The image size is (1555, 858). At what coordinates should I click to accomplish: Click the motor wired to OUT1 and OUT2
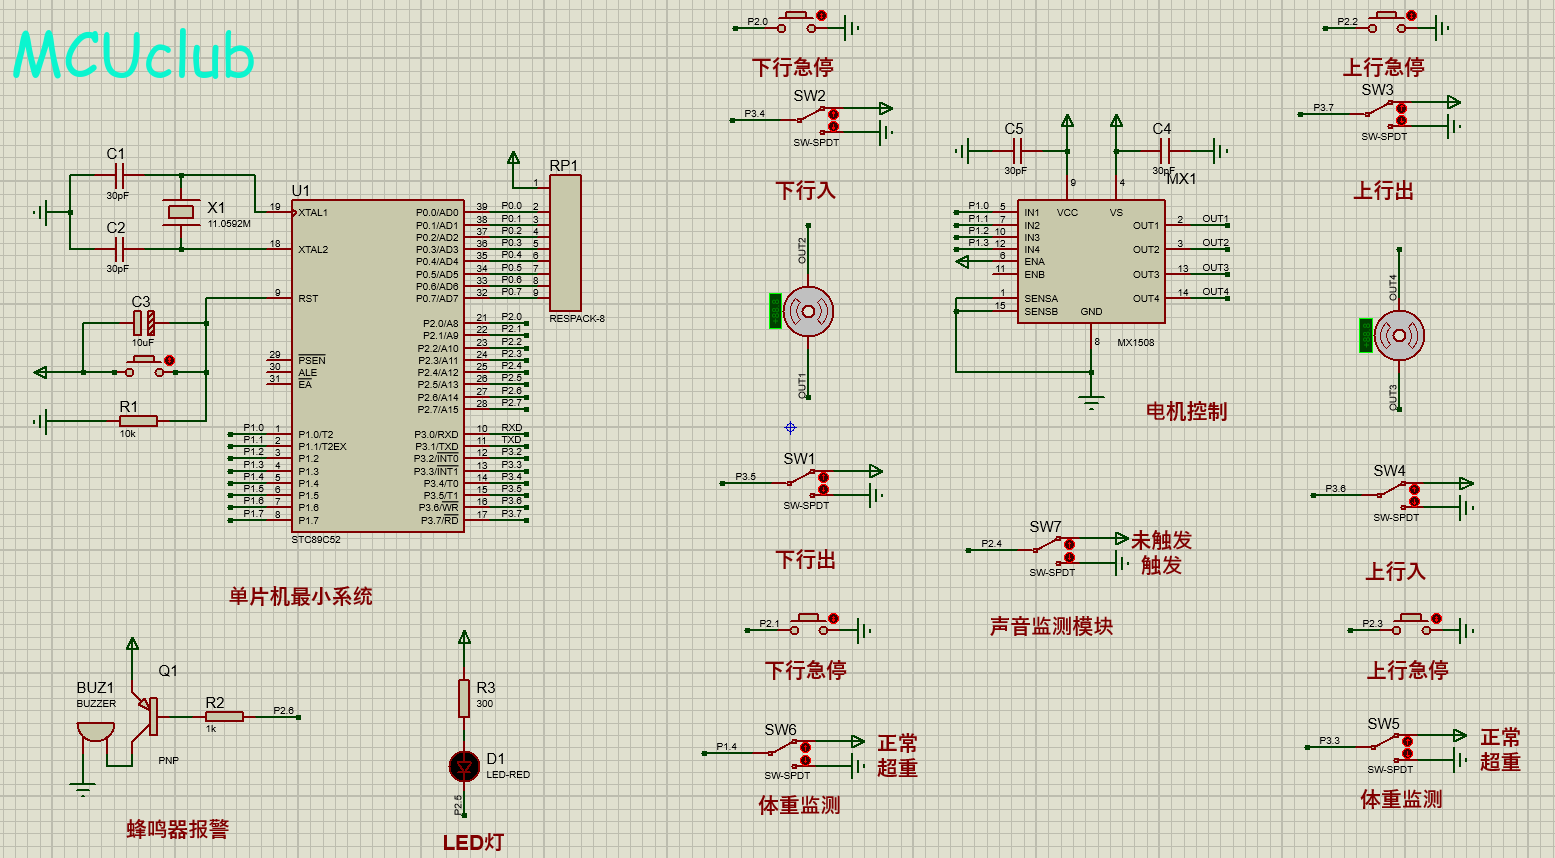point(808,311)
